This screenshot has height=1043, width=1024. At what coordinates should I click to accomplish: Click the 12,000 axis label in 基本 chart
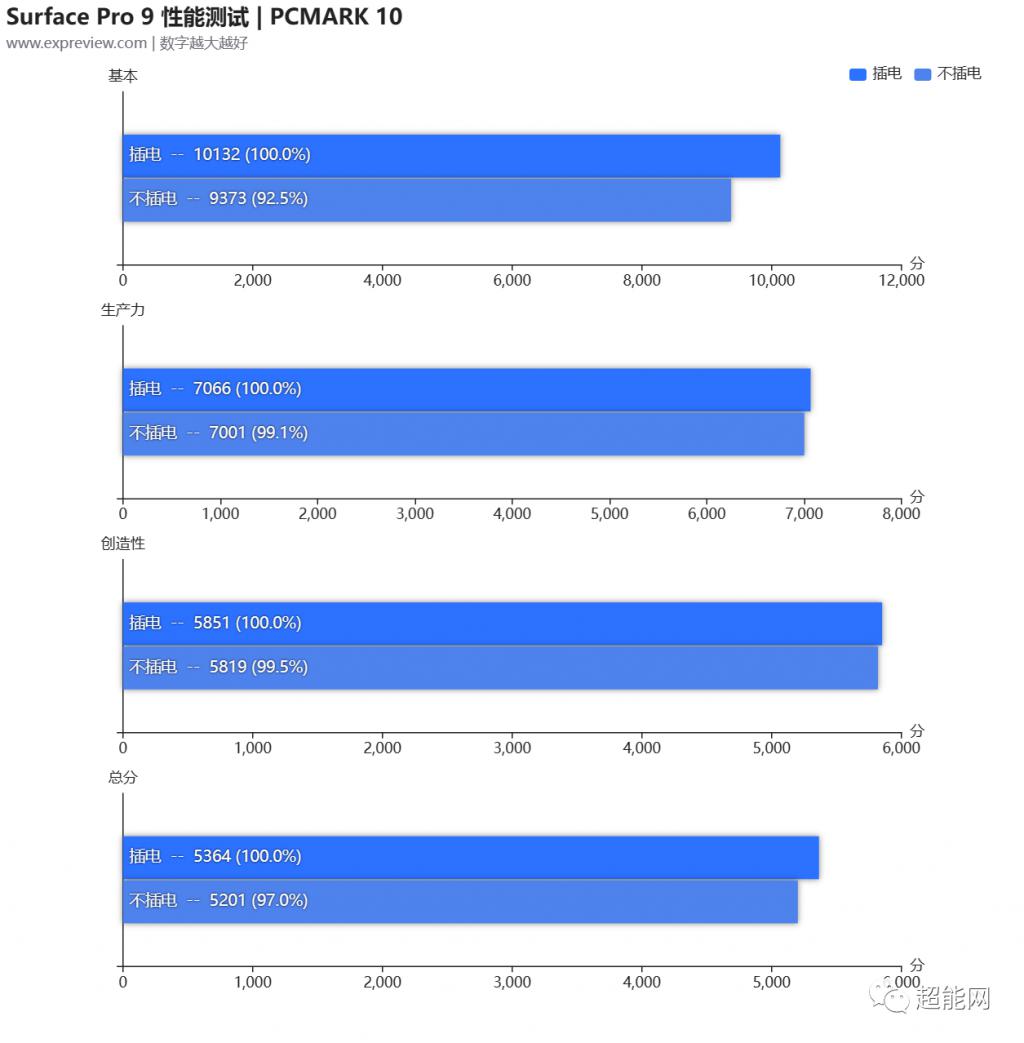pyautogui.click(x=901, y=280)
